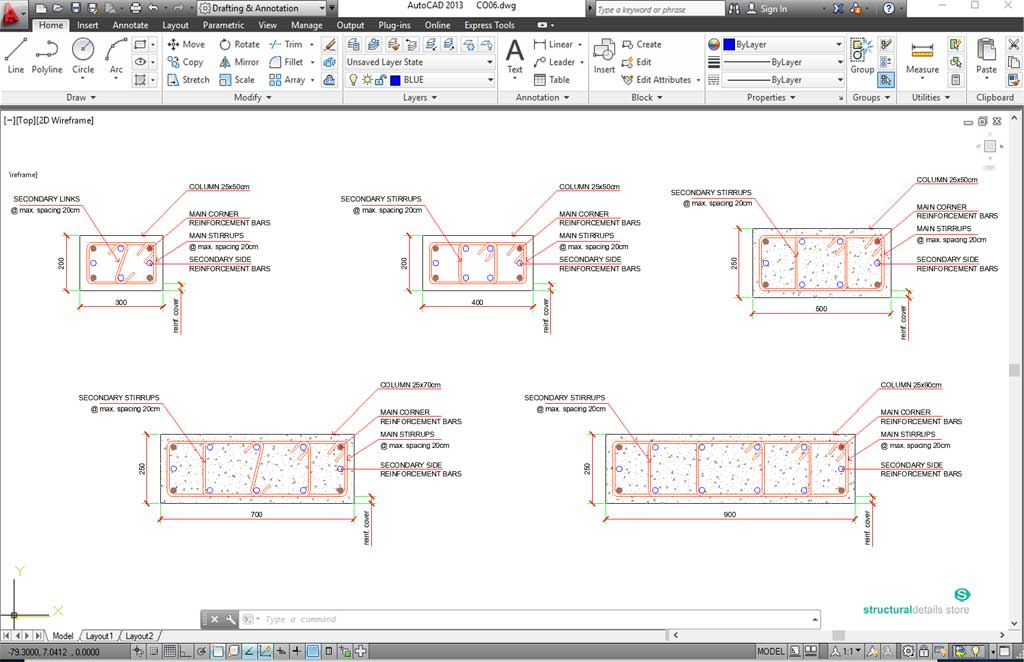Screen dimensions: 1024x662
Task: Expand the Modify panel dropdown
Action: point(267,97)
